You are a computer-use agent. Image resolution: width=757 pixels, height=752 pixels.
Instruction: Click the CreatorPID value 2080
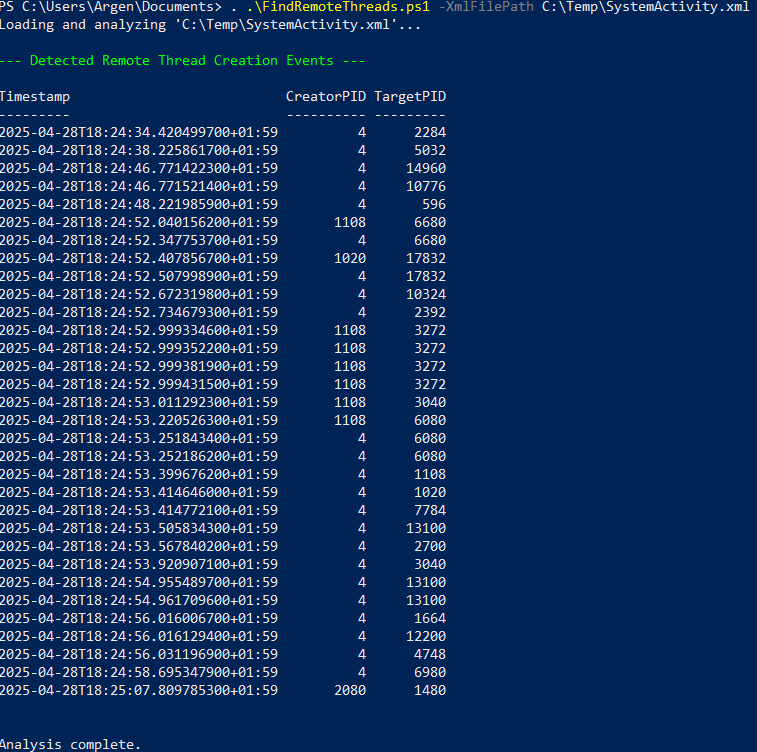[x=350, y=690]
